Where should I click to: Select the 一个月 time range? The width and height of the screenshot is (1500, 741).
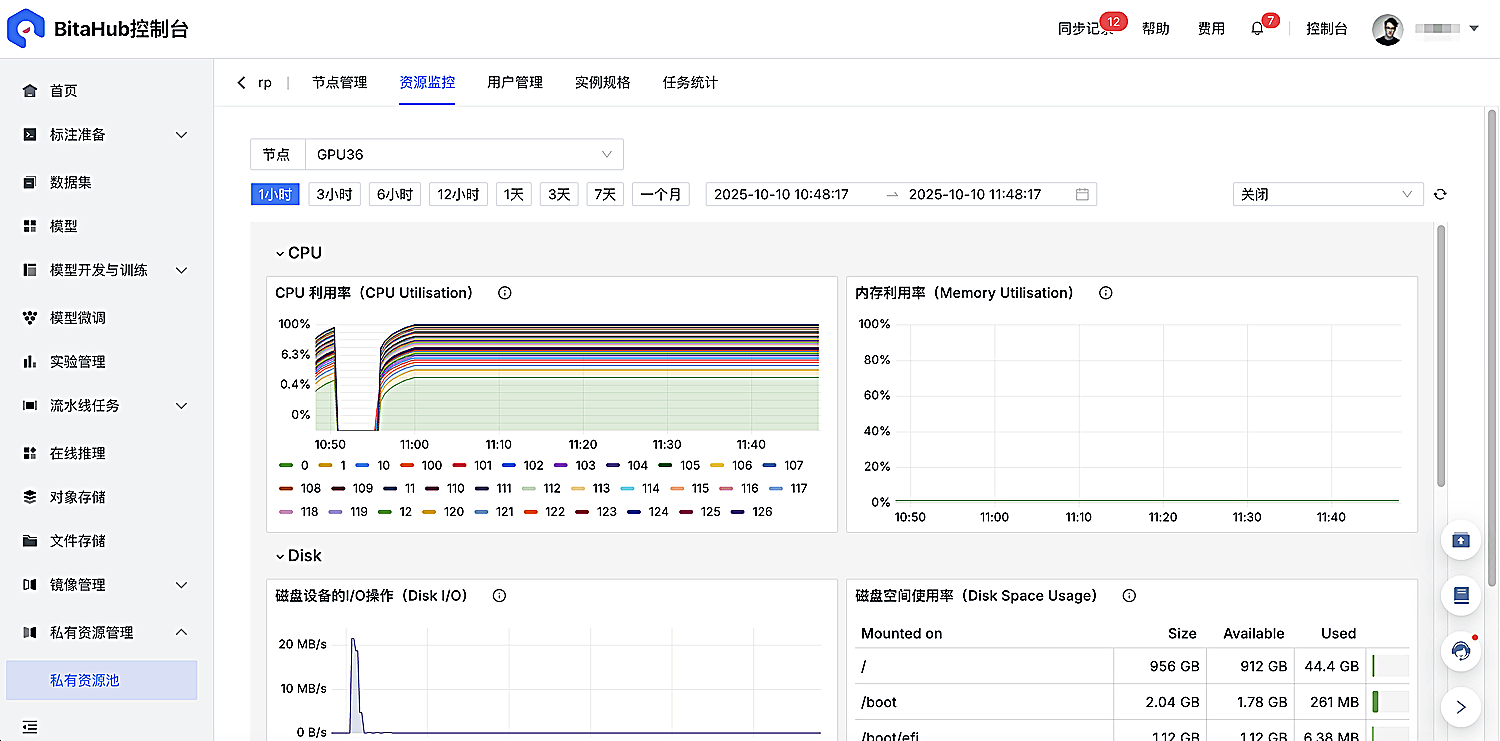(x=661, y=194)
